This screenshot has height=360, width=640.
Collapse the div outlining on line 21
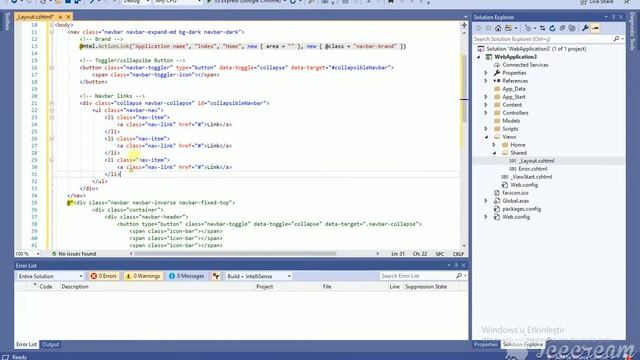click(51, 103)
